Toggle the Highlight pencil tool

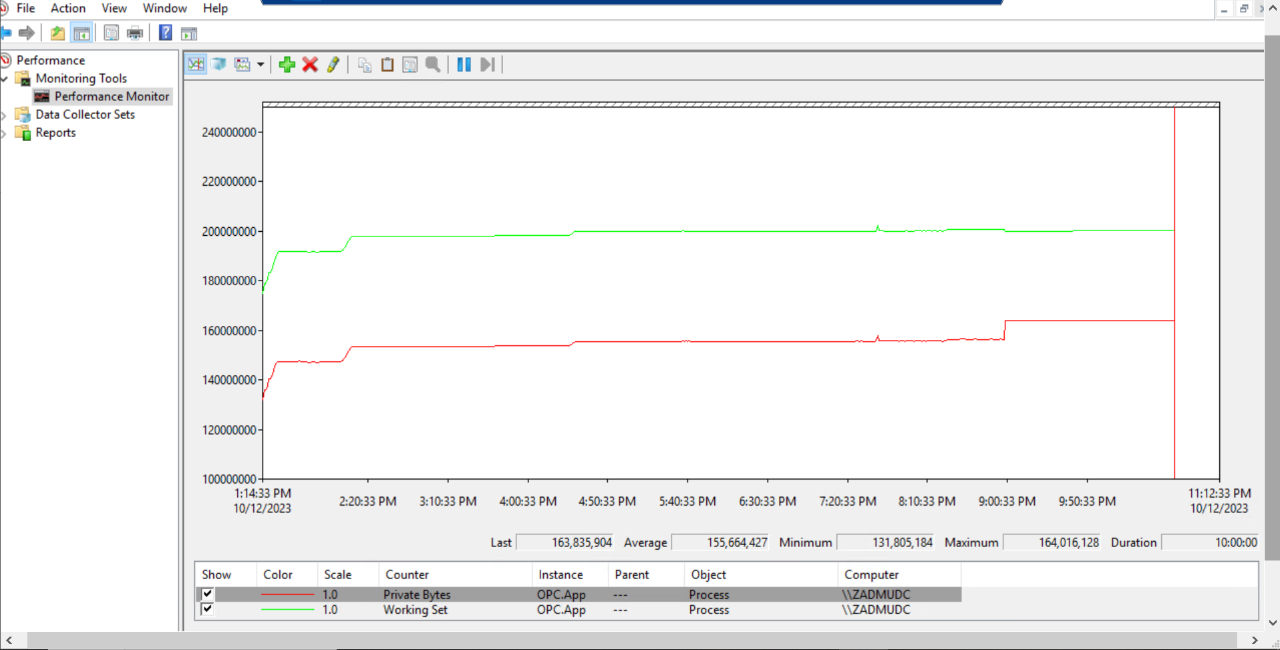coord(333,64)
